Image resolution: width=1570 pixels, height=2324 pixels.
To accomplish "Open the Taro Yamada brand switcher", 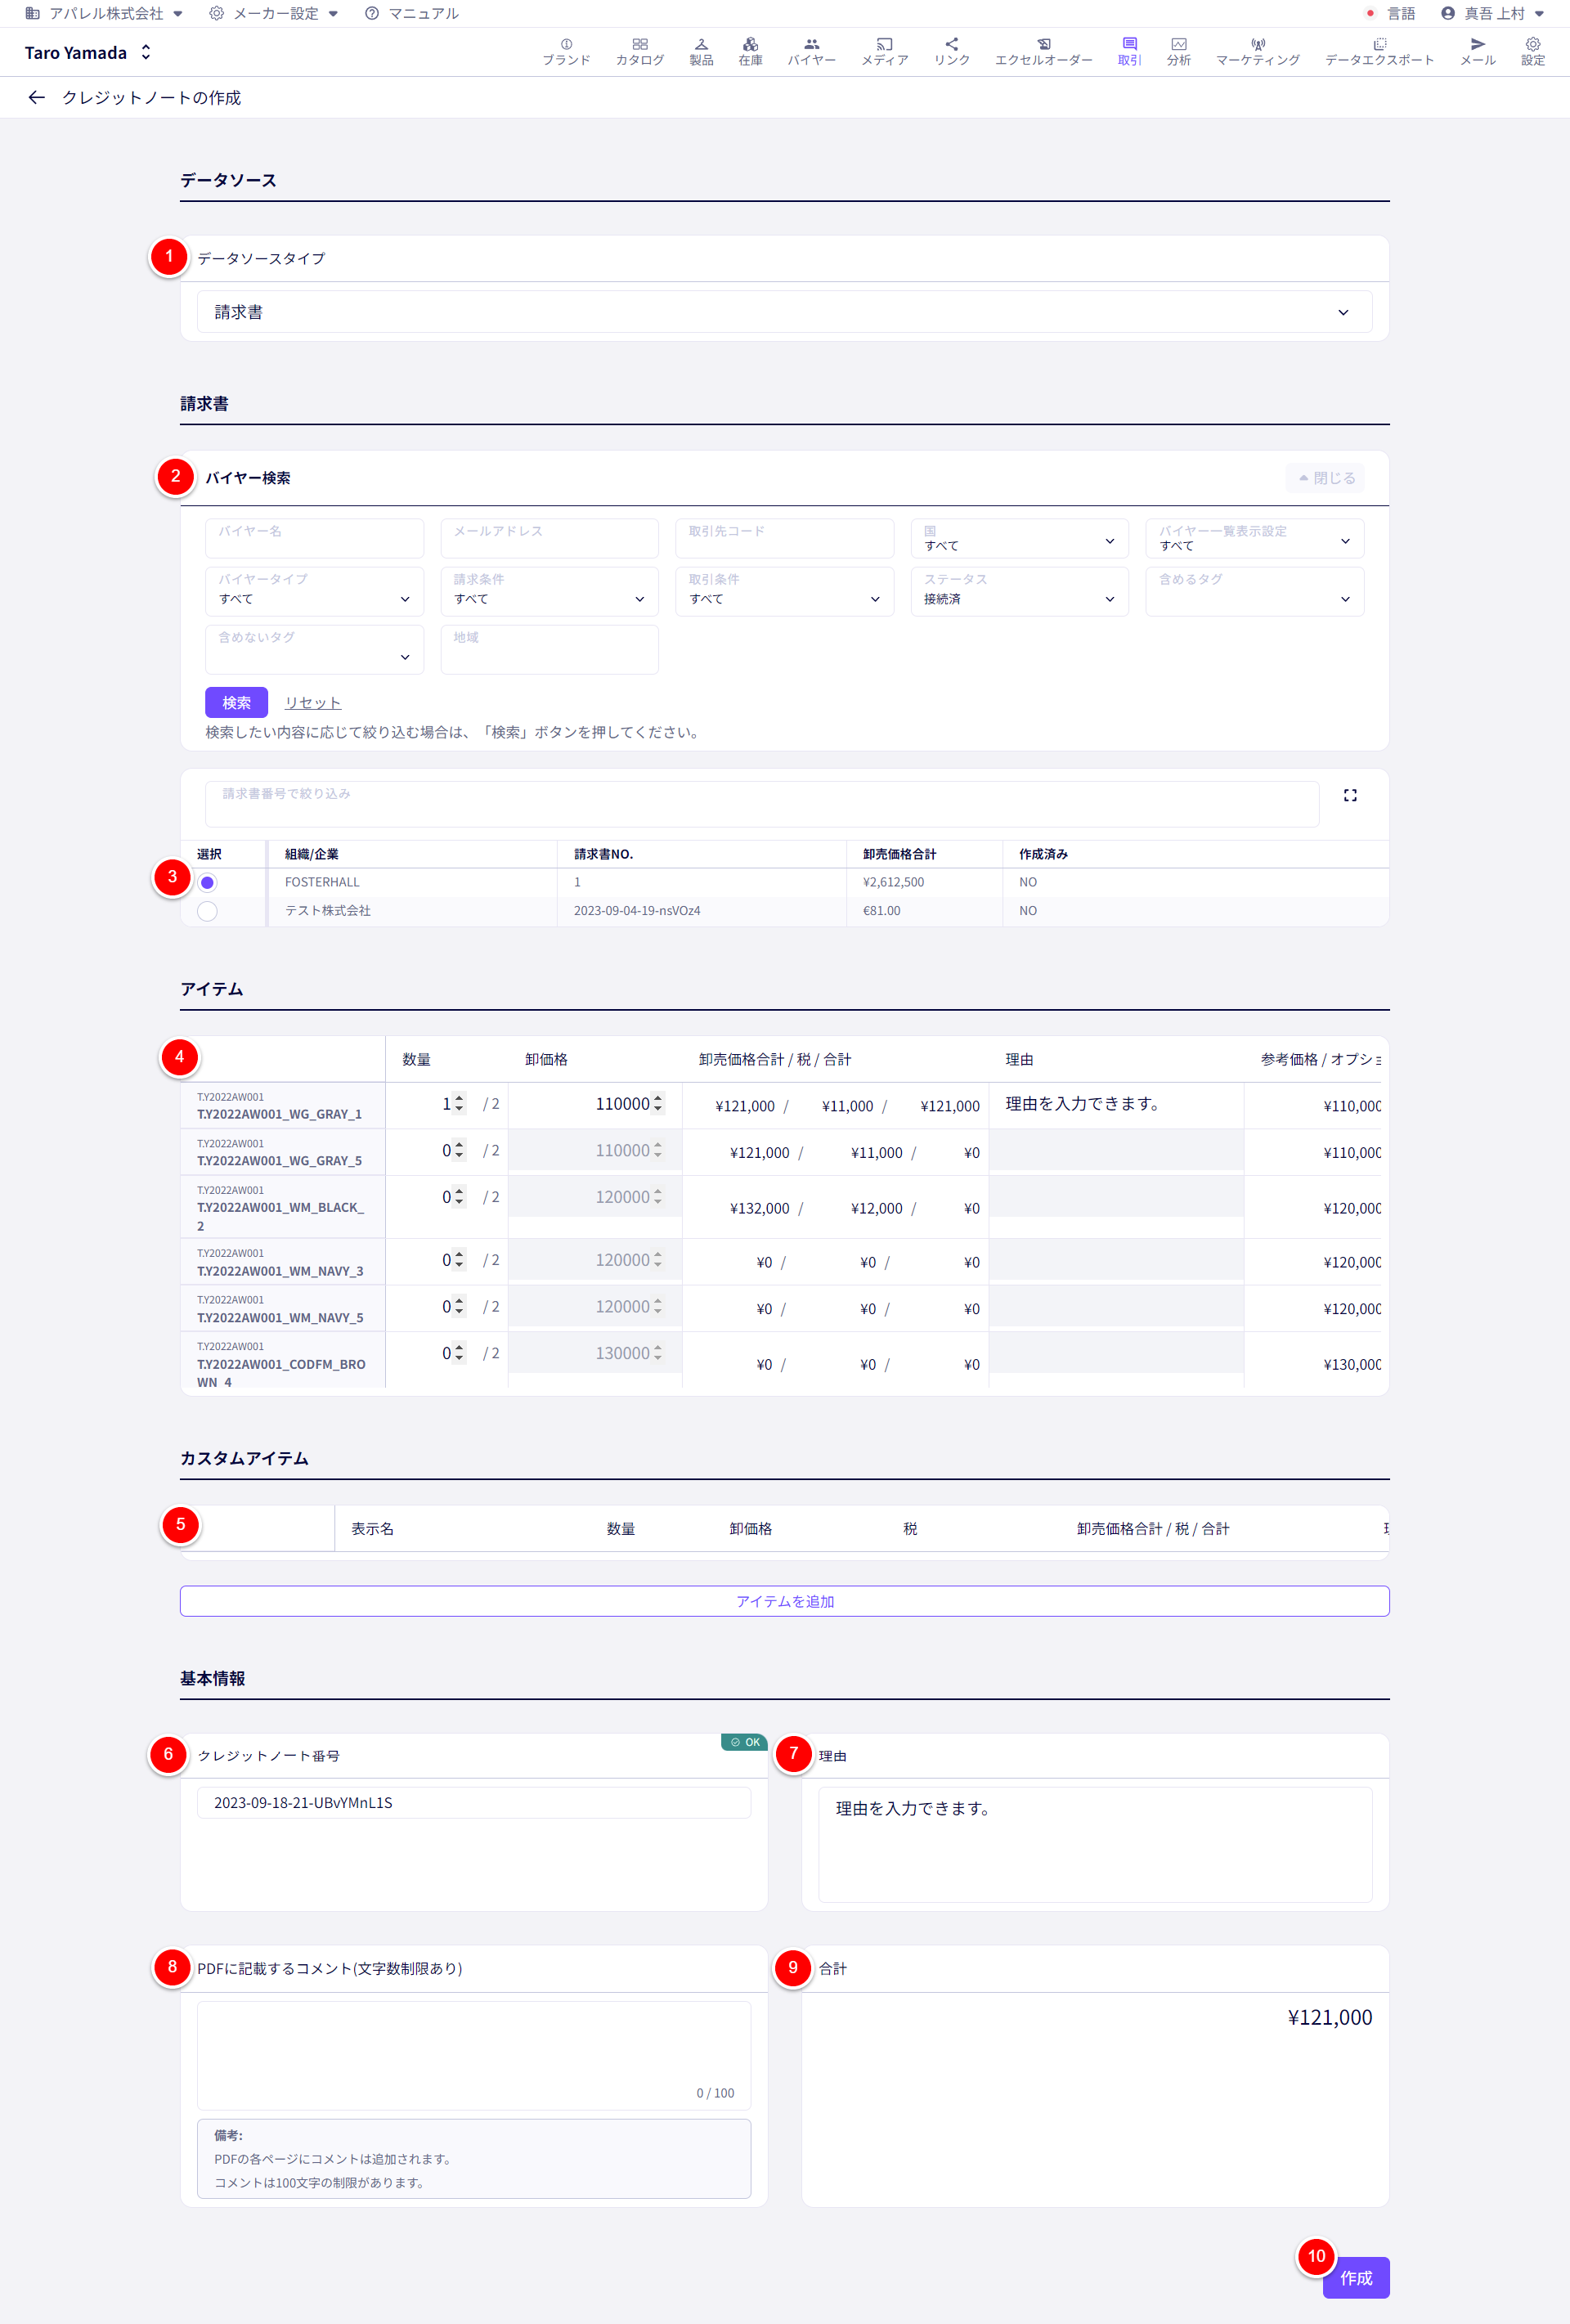I will pos(88,52).
